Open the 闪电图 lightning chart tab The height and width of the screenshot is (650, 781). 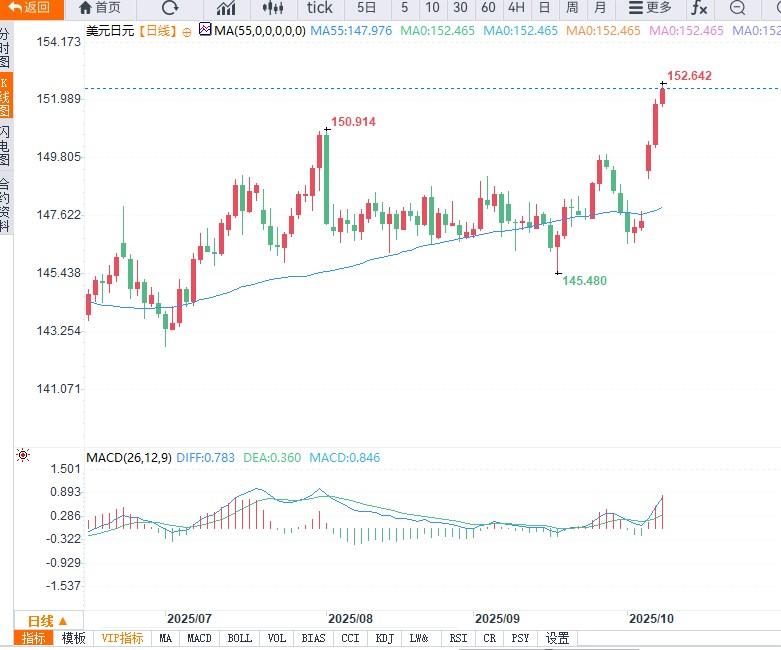pyautogui.click(x=6, y=147)
